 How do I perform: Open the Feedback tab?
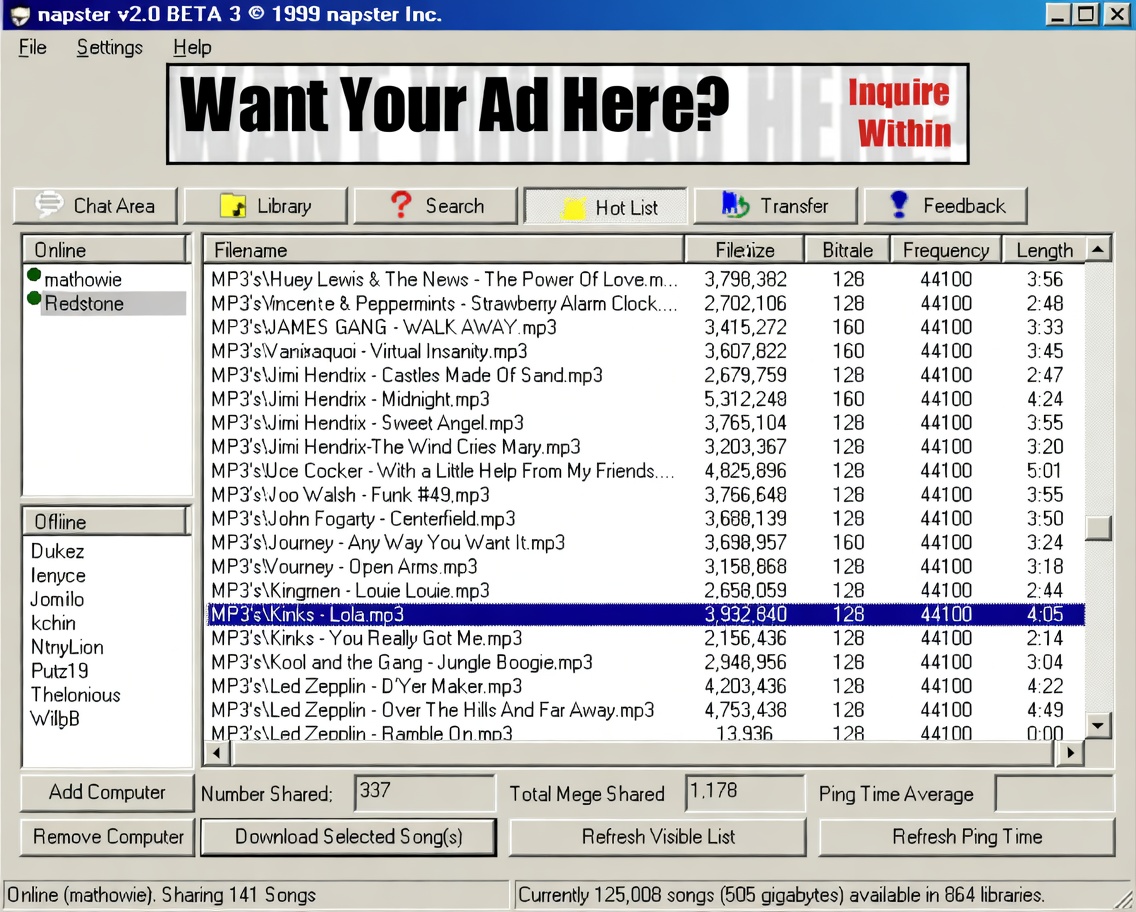coord(945,206)
